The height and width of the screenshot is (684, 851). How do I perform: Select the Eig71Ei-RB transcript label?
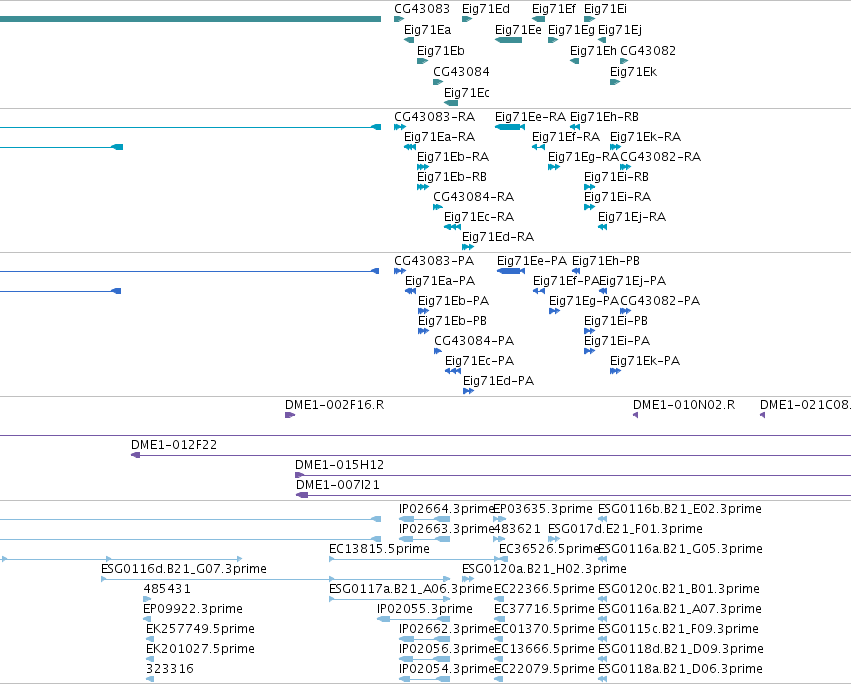click(x=616, y=177)
